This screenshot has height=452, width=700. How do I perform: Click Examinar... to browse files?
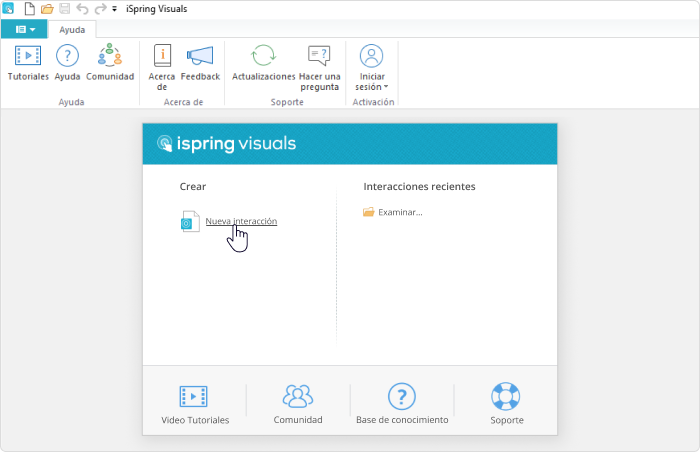click(400, 212)
